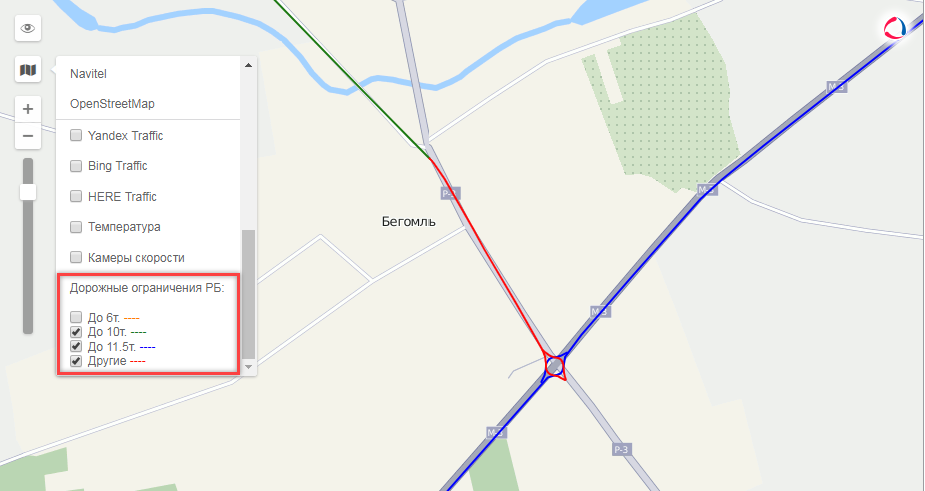Screen dimensions: 925x491
Task: Click the layer list scroll-up arrow
Action: (248, 65)
